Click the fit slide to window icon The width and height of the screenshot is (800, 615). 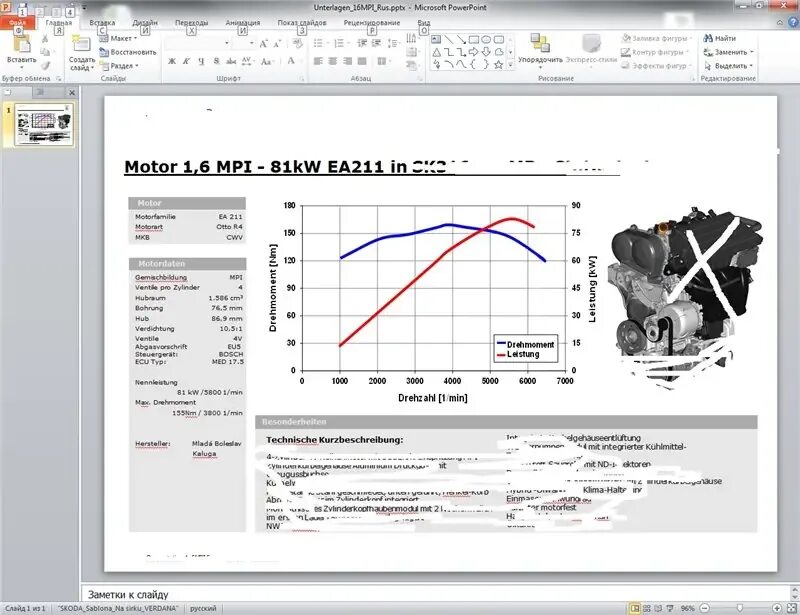click(792, 608)
